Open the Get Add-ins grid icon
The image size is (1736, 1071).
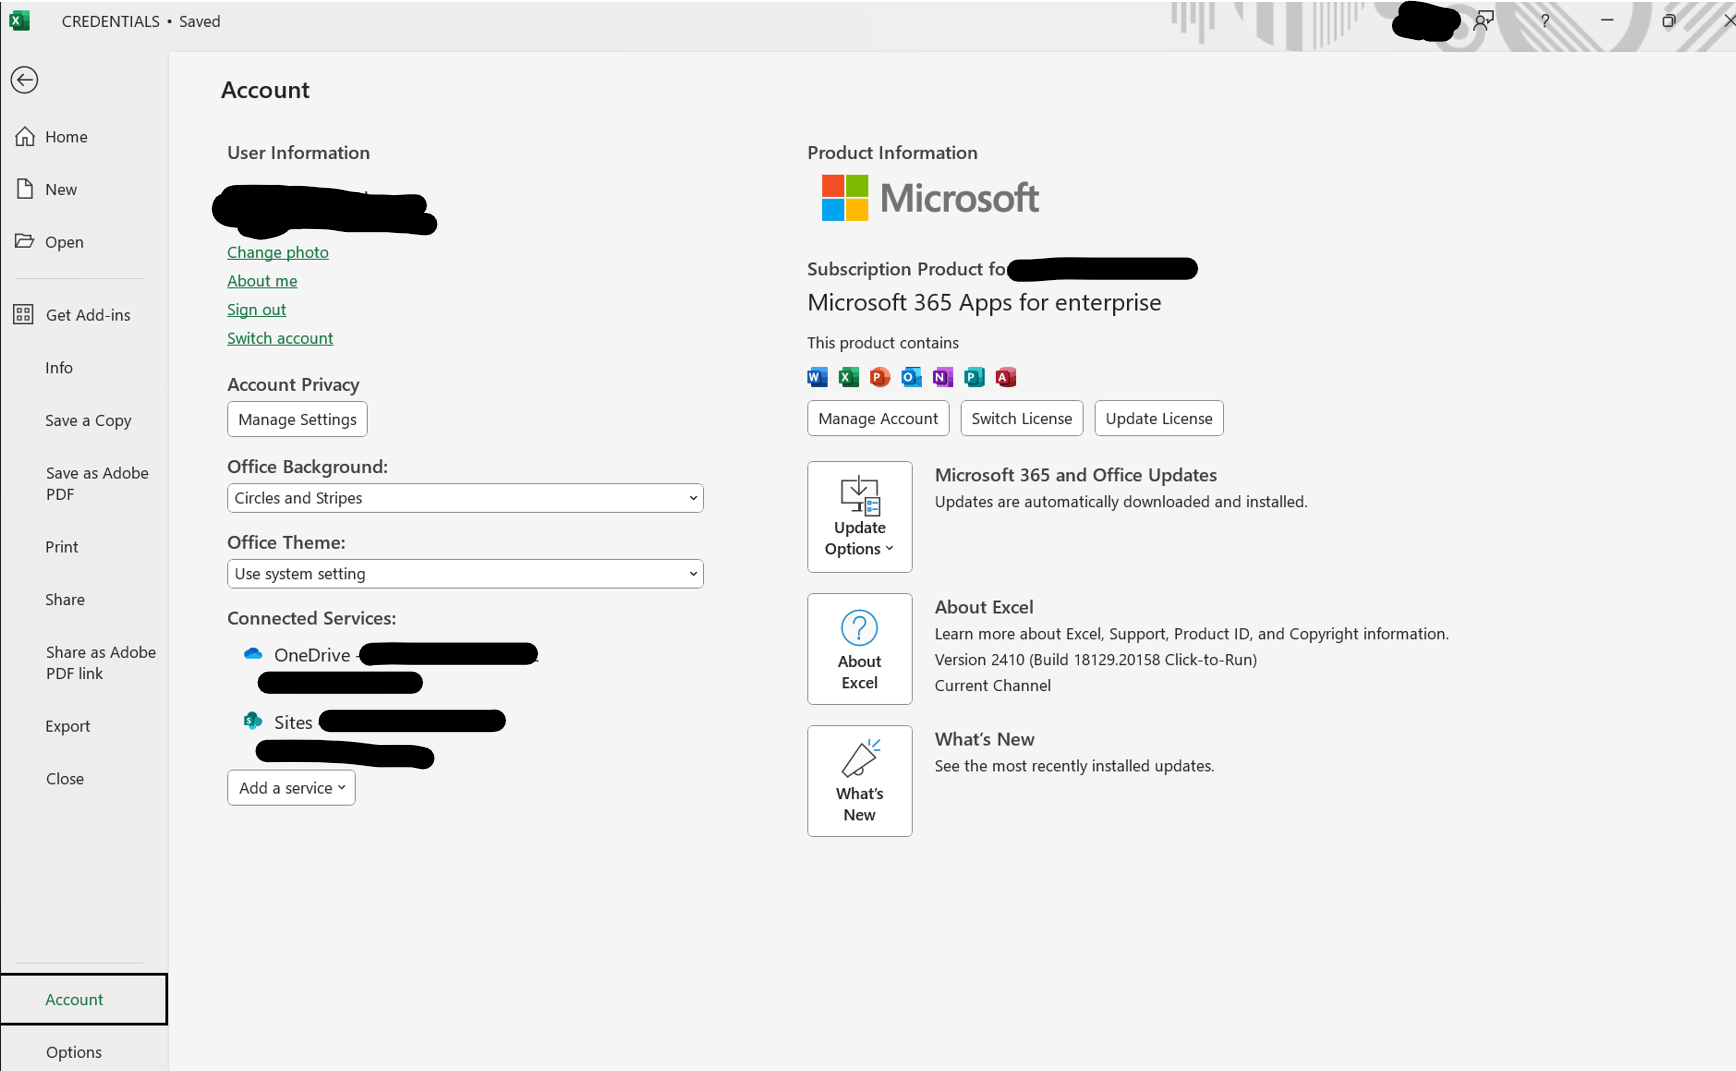pos(23,314)
